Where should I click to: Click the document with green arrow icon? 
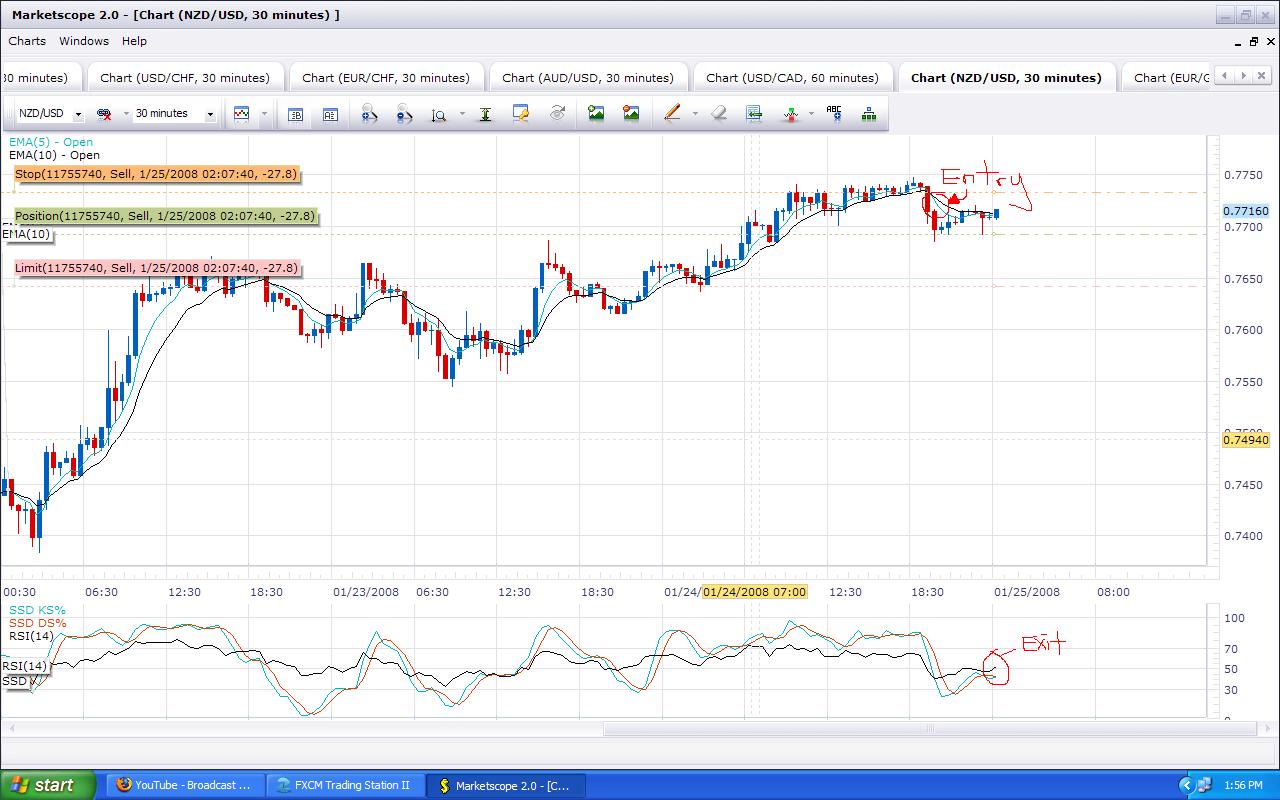click(755, 114)
